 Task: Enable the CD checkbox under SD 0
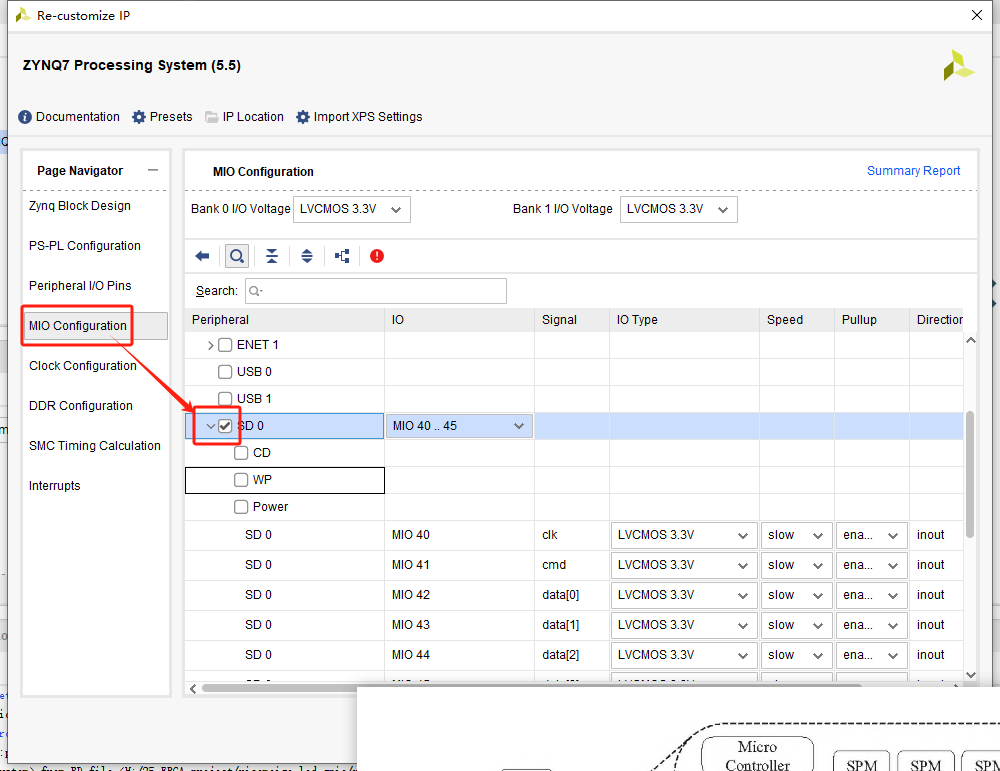tap(241, 453)
